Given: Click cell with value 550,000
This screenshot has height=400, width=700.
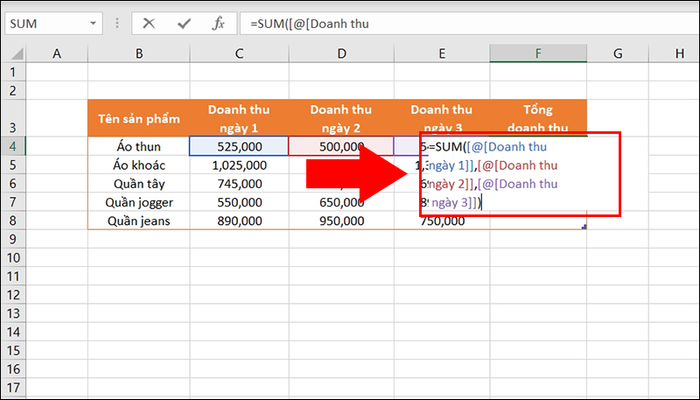Looking at the screenshot, I should point(239,202).
